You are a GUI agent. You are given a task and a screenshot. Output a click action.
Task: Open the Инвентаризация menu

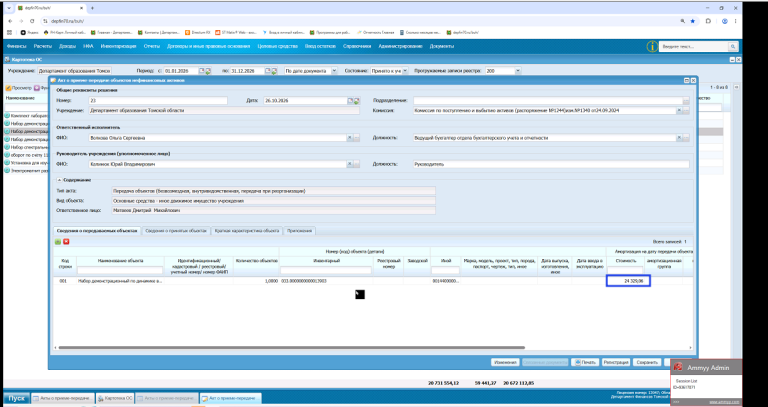click(118, 47)
